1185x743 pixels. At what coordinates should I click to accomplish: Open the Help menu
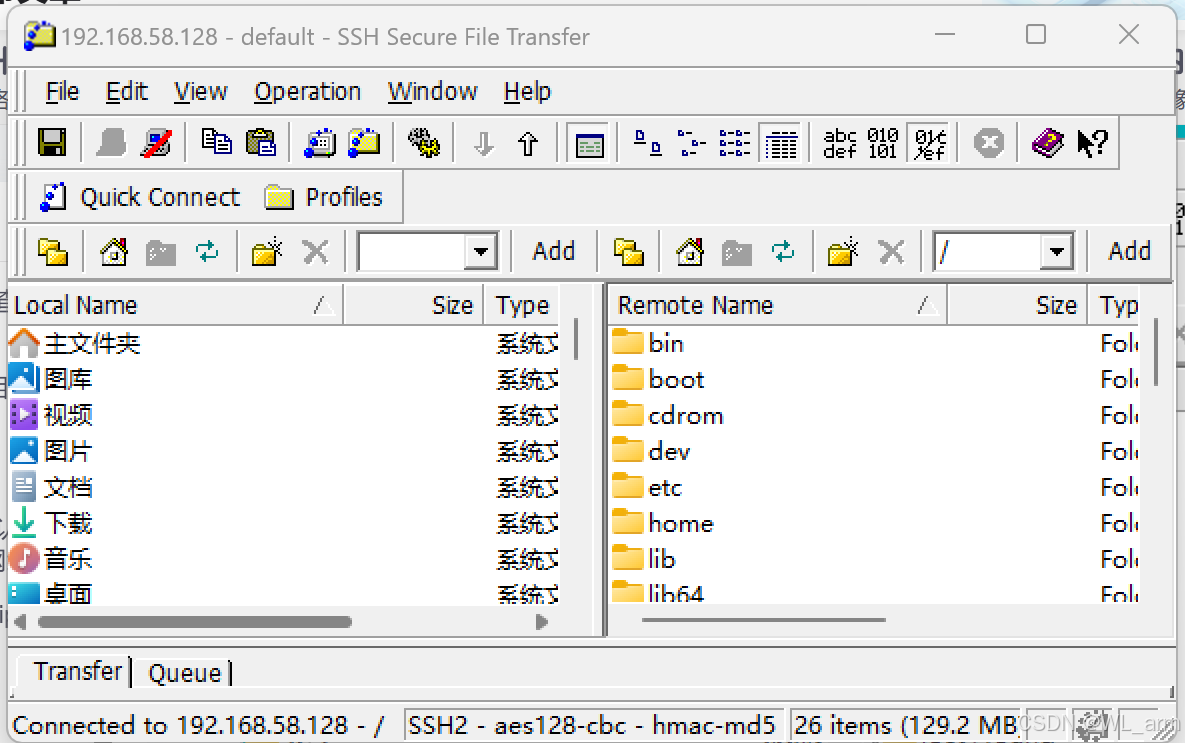(x=527, y=91)
